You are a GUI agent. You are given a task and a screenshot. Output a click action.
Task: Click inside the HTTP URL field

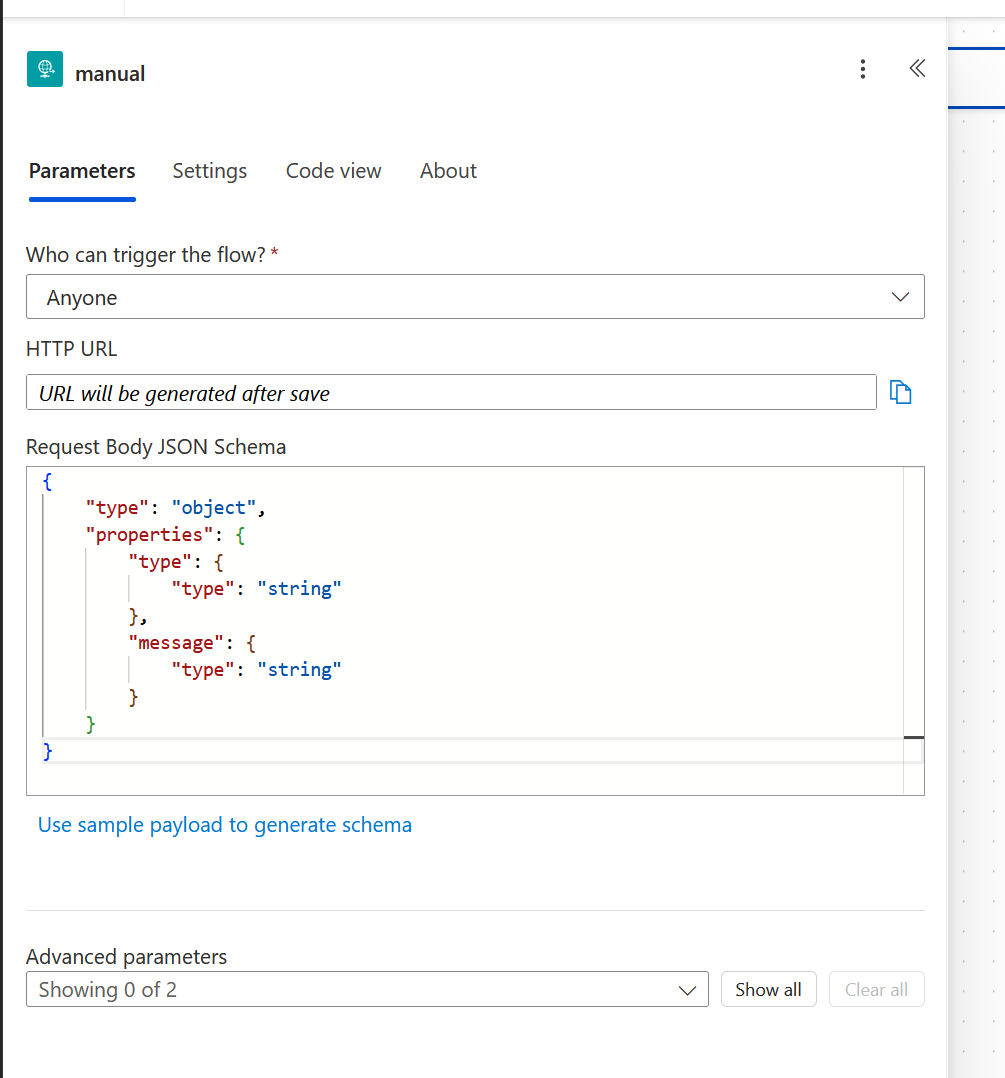tap(450, 393)
